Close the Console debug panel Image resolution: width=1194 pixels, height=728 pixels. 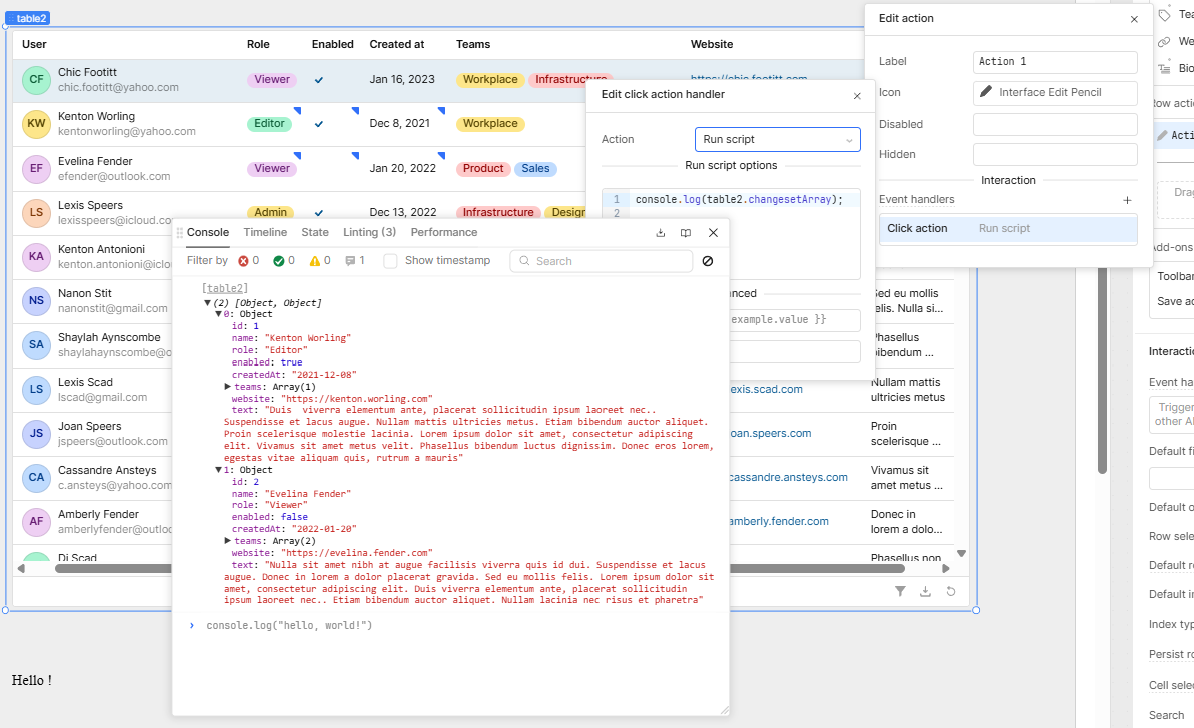(713, 233)
